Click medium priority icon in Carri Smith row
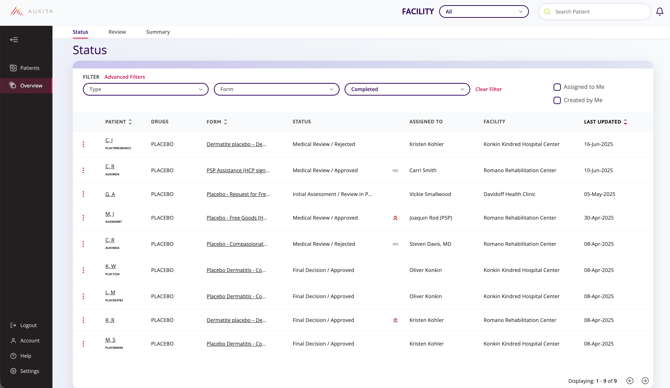The height and width of the screenshot is (388, 670). coord(395,170)
